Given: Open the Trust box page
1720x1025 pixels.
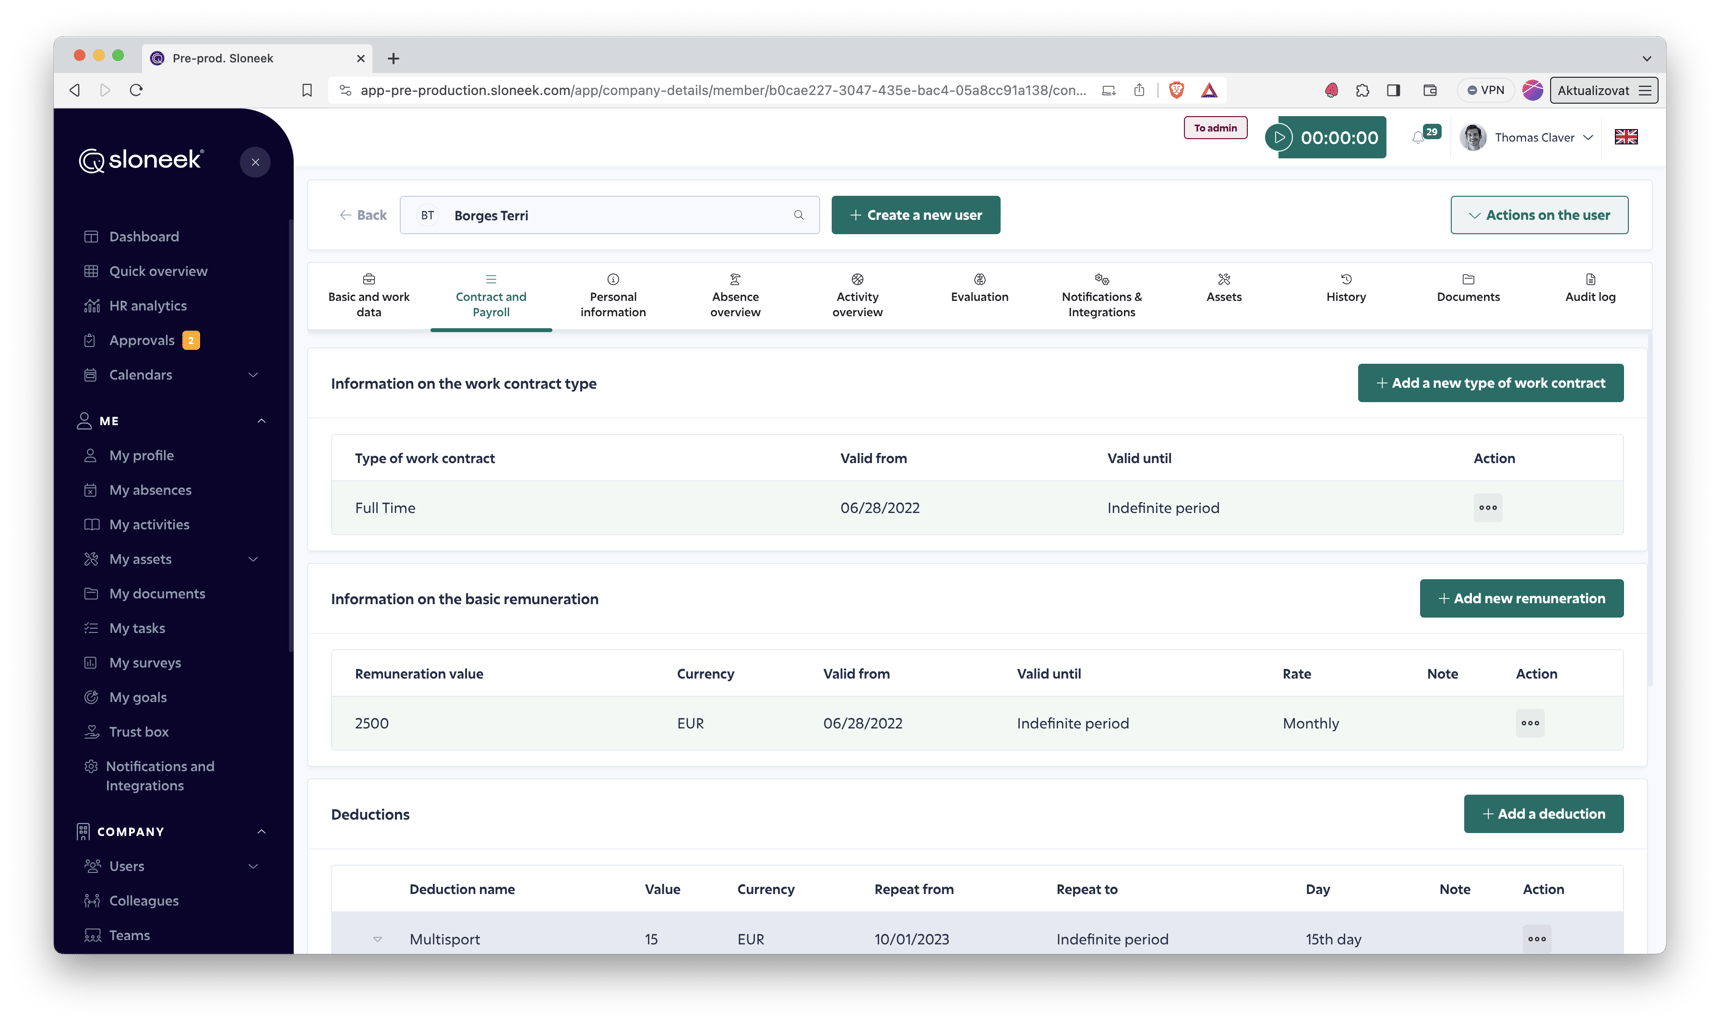Looking at the screenshot, I should [139, 731].
